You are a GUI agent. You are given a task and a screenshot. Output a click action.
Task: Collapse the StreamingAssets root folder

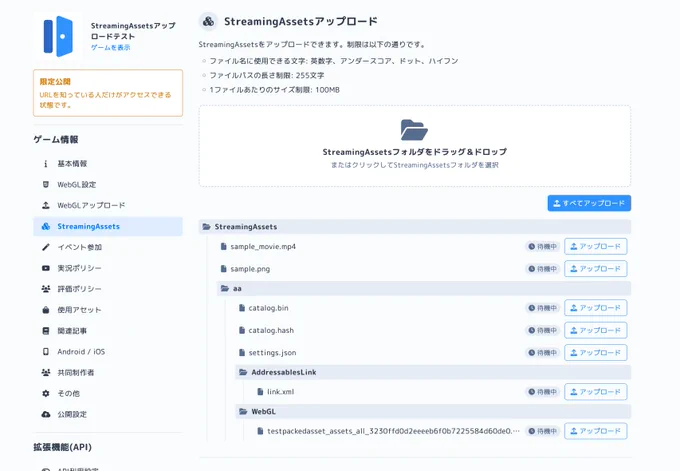click(x=415, y=227)
